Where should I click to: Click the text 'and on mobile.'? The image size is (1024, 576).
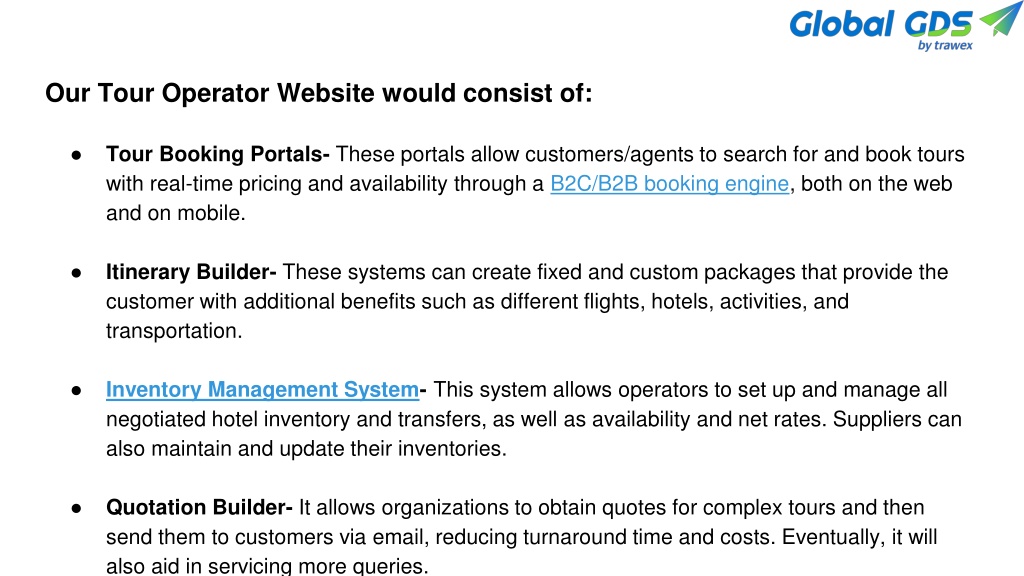point(176,213)
